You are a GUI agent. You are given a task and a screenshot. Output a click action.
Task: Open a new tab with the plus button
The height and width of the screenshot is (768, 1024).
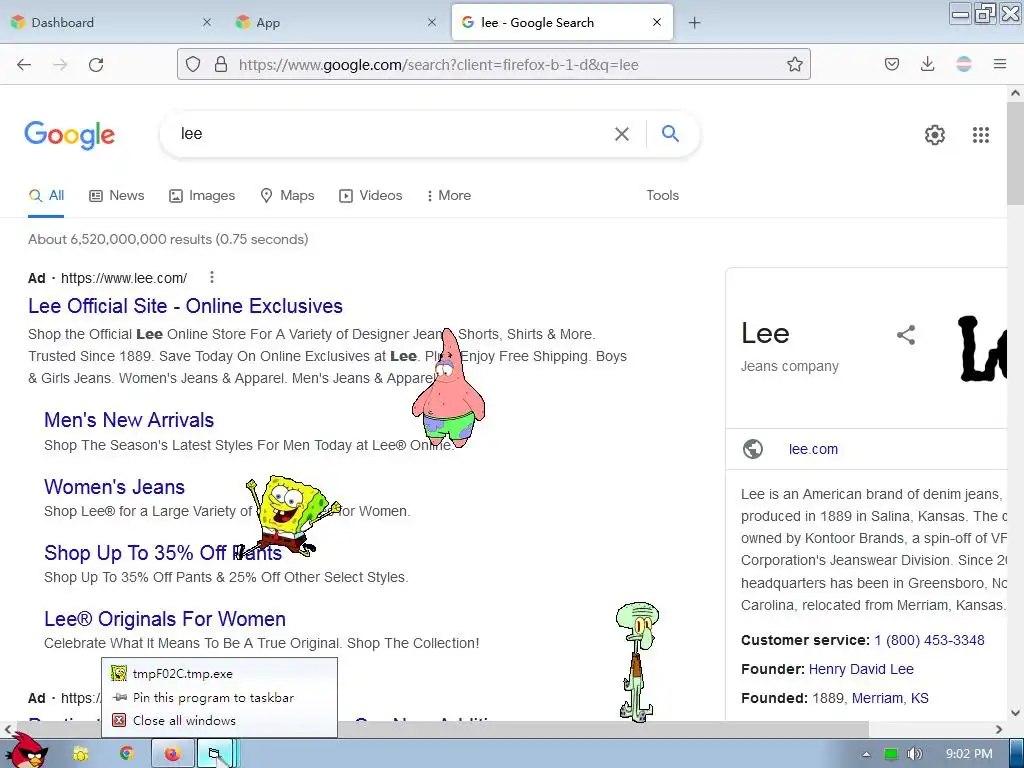695,23
